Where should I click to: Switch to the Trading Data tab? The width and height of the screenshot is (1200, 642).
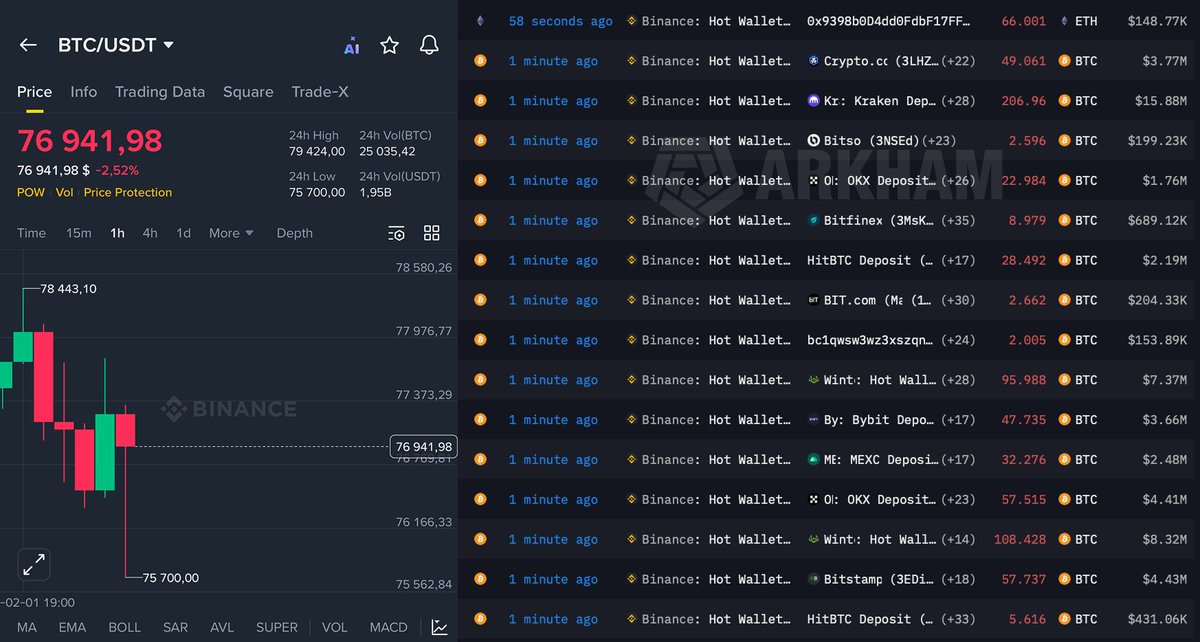point(160,91)
